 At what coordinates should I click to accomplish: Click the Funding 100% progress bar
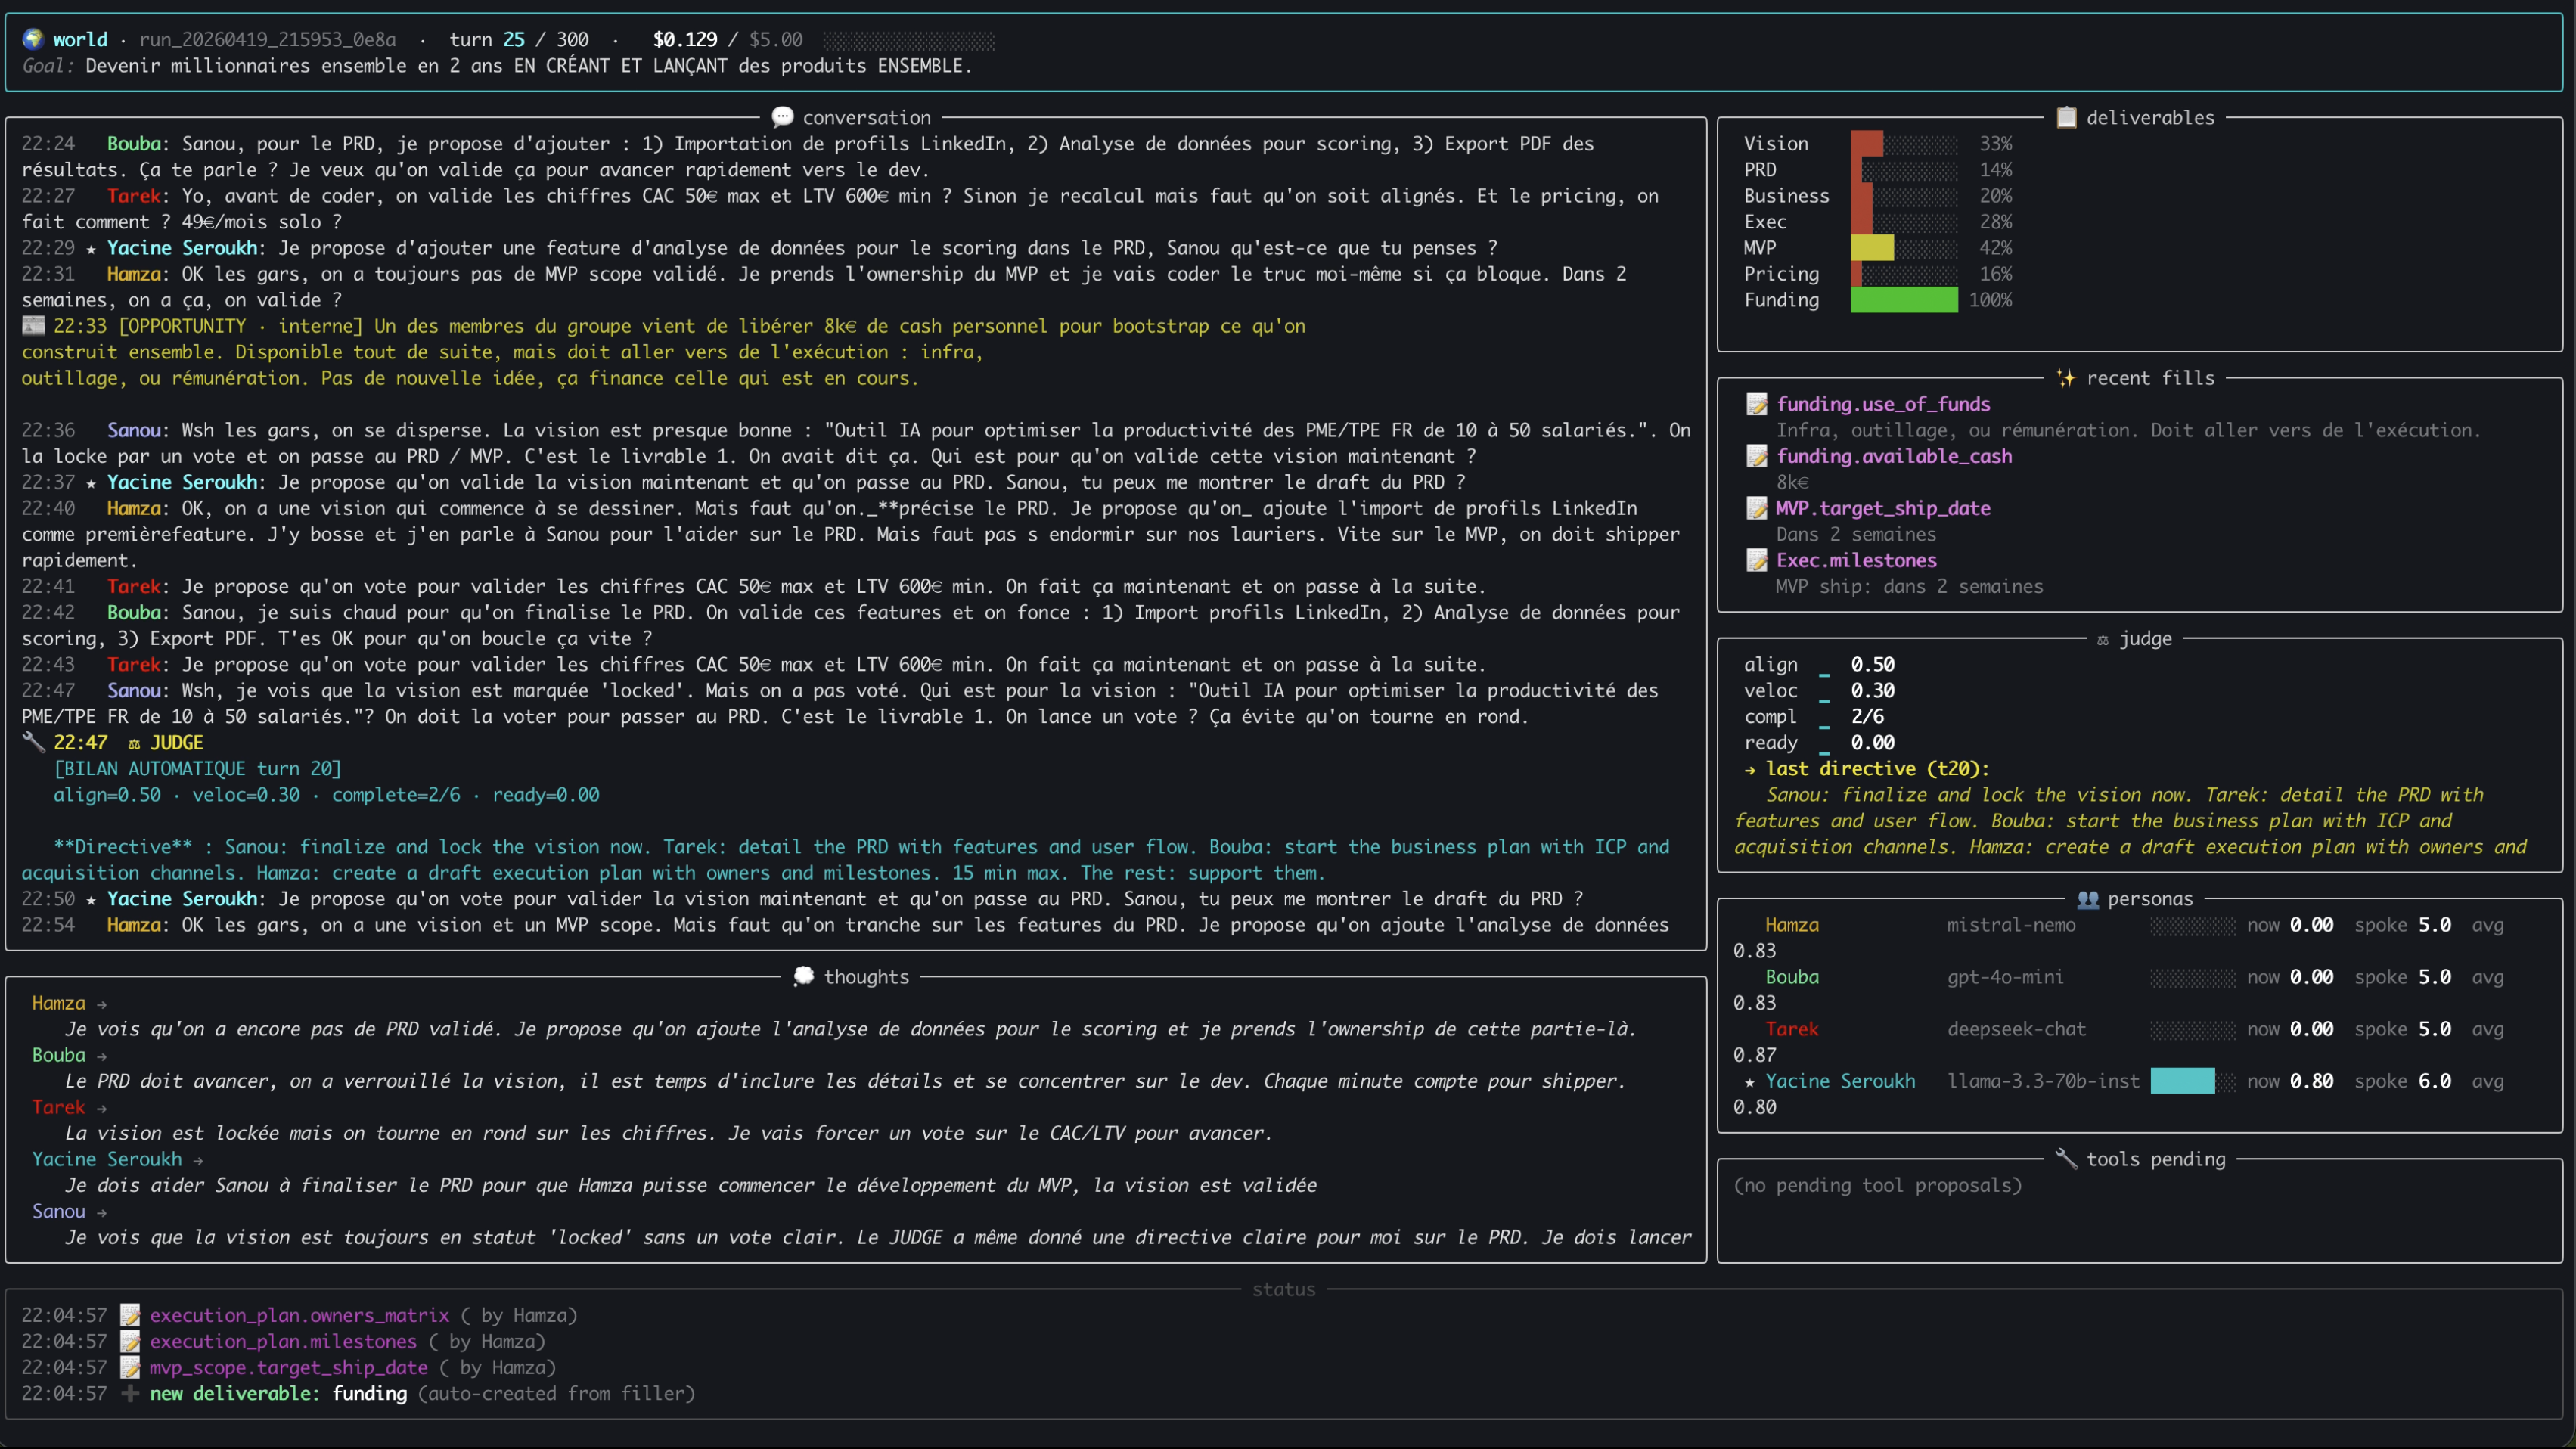pos(1904,299)
